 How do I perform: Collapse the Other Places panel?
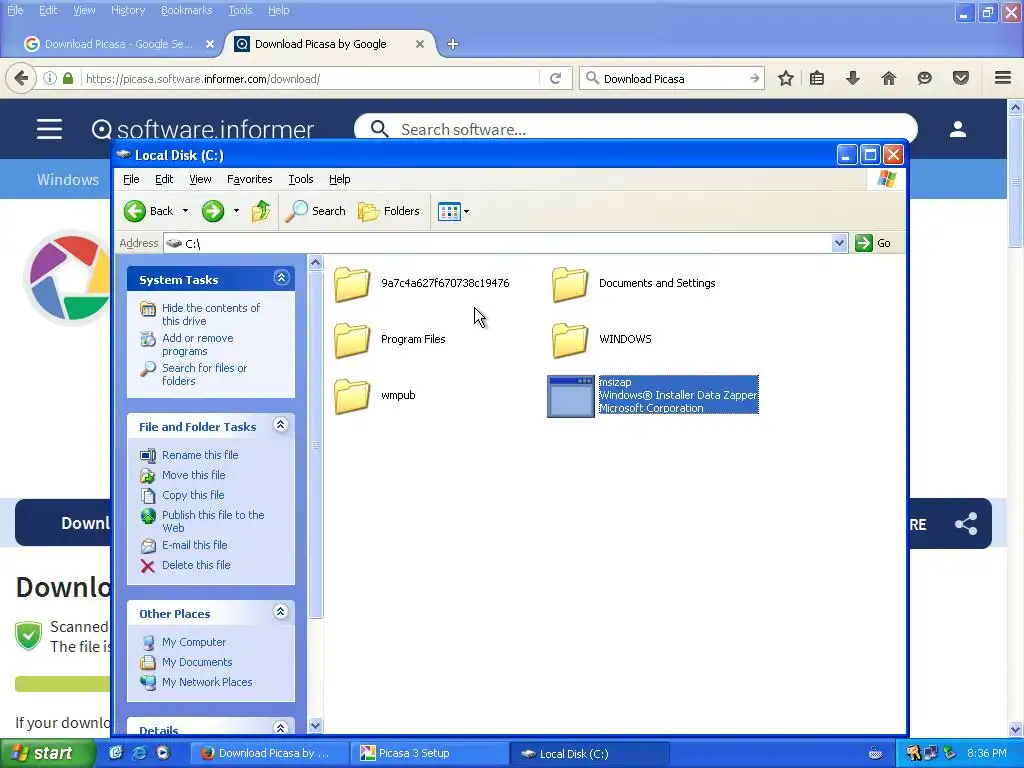(281, 612)
